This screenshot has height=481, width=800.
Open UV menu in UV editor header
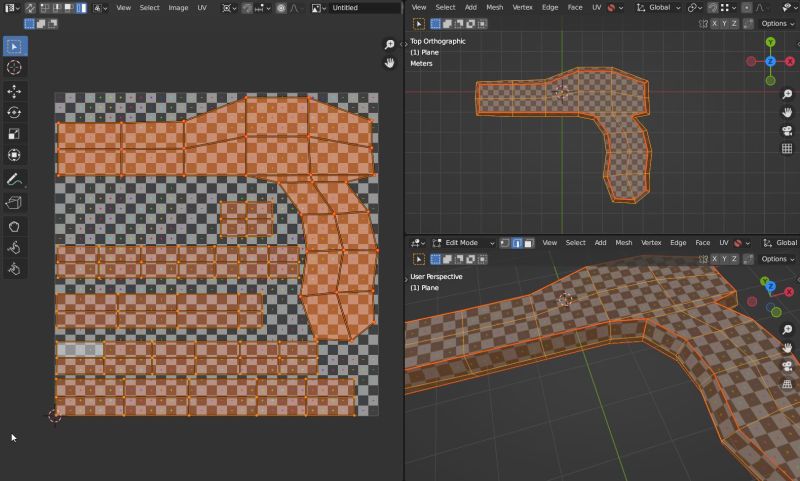[202, 8]
